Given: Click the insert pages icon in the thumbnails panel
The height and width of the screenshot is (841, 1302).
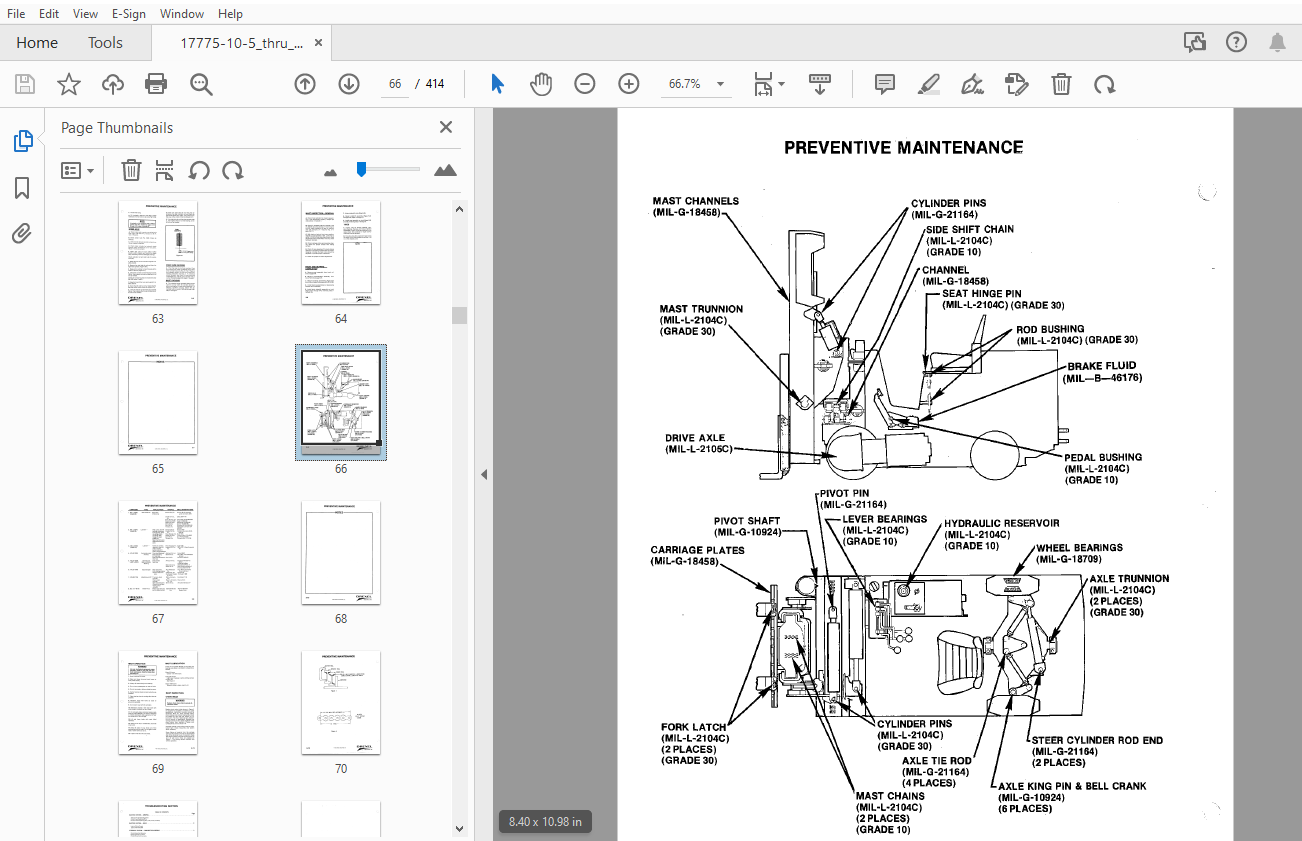Looking at the screenshot, I should (165, 170).
